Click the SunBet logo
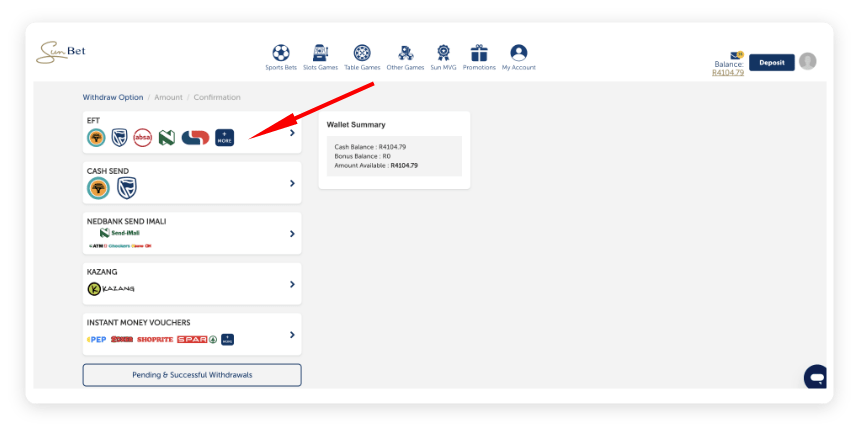 pos(61,52)
